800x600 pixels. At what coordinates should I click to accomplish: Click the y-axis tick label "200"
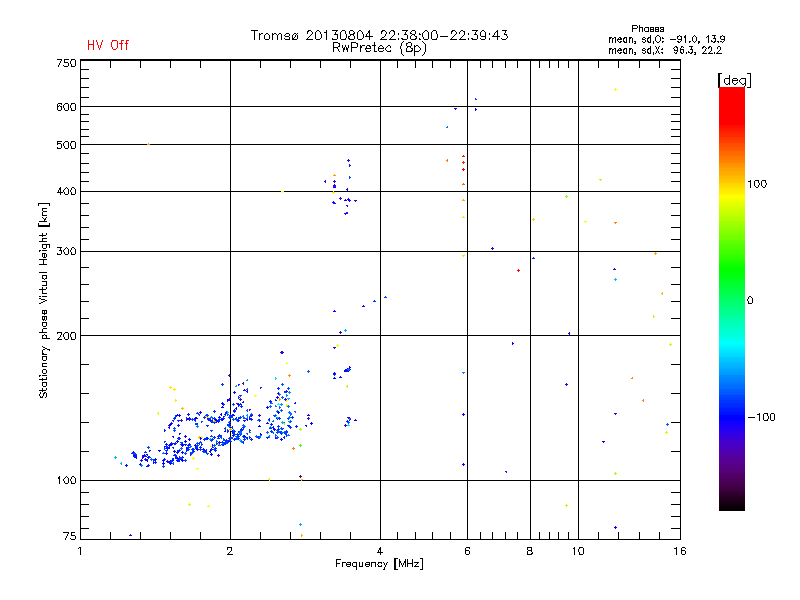point(66,336)
